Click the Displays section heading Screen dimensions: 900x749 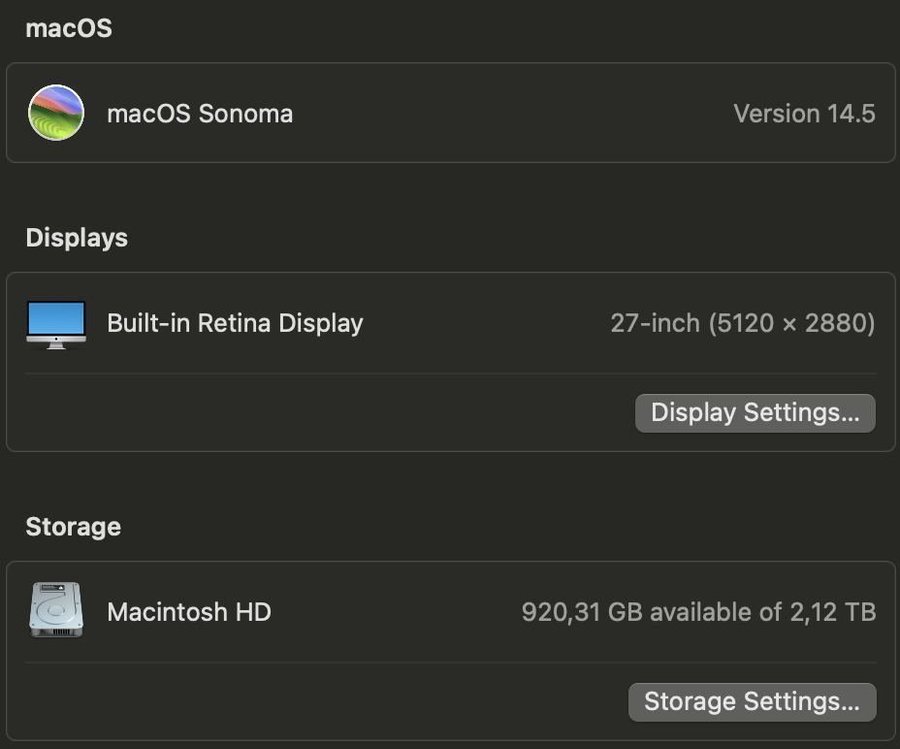coord(77,238)
